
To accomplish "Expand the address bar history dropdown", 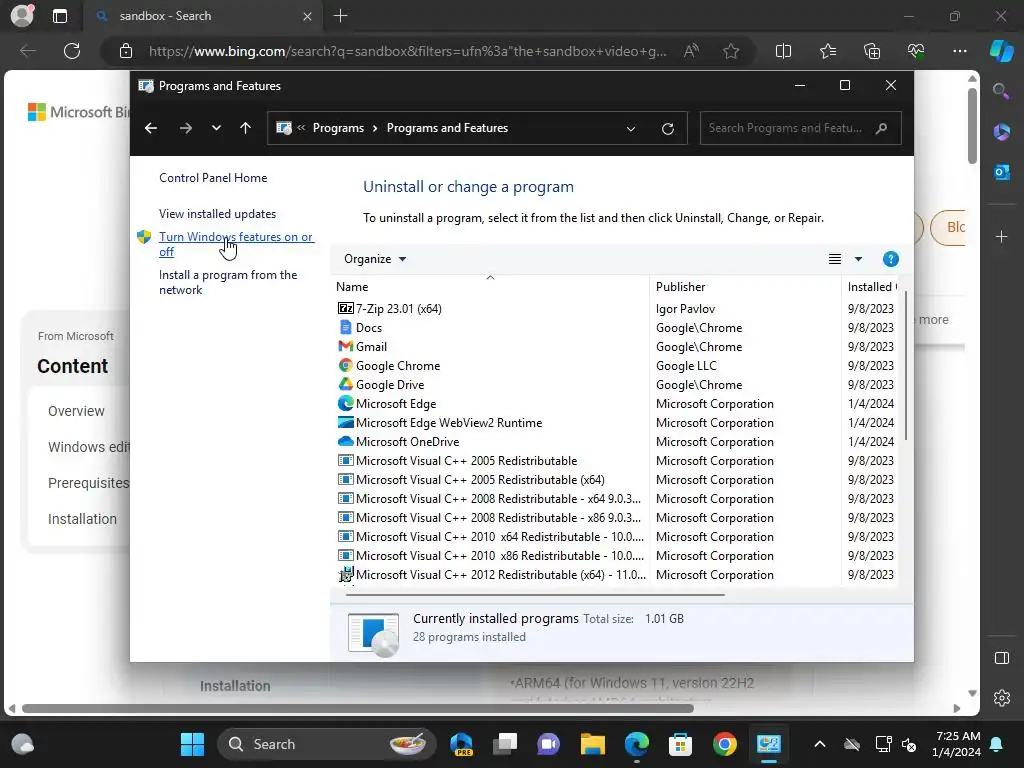I will point(631,129).
